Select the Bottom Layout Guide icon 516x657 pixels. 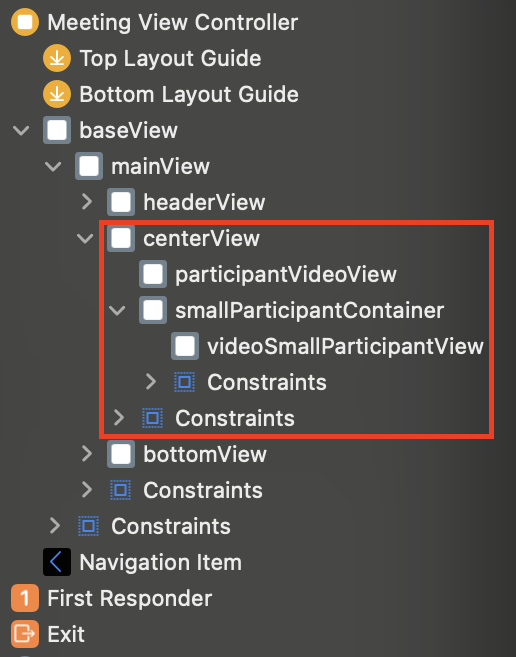57,94
